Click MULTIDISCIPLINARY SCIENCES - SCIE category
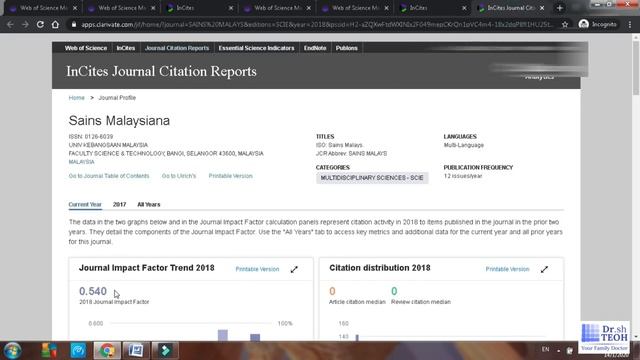This screenshot has height=360, width=640. tap(372, 178)
